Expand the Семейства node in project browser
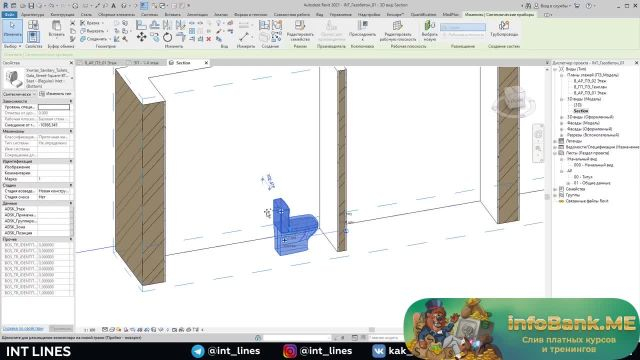 (x=555, y=189)
